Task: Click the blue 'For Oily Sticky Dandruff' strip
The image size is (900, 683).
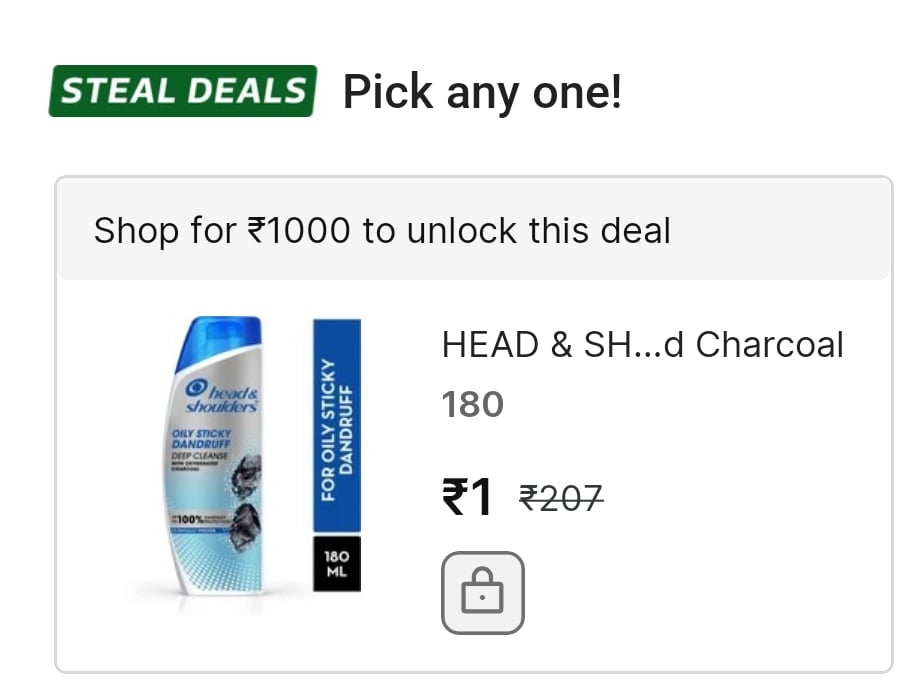Action: [x=337, y=425]
